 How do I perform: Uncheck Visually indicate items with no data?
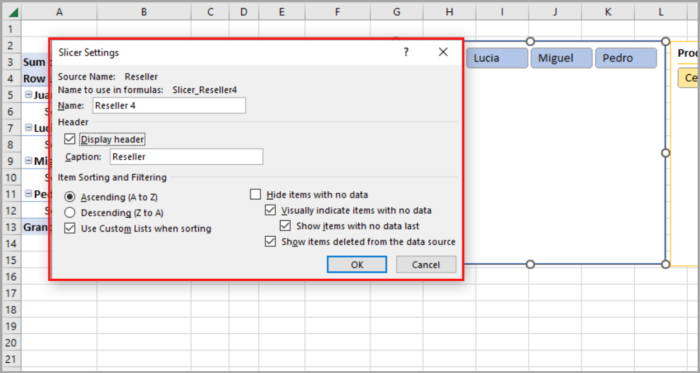271,210
